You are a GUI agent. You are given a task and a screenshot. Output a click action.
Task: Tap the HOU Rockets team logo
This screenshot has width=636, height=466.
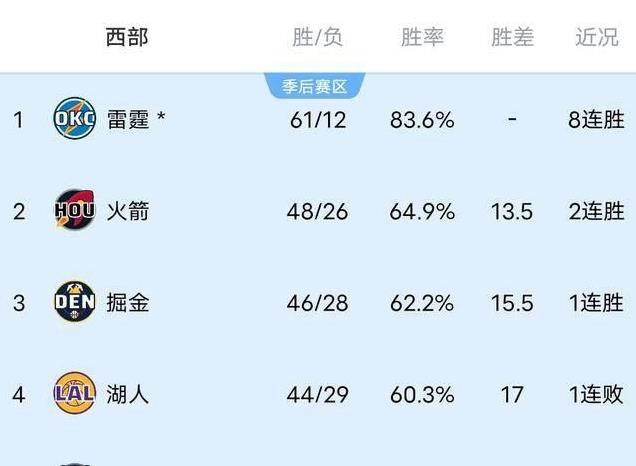[75, 210]
